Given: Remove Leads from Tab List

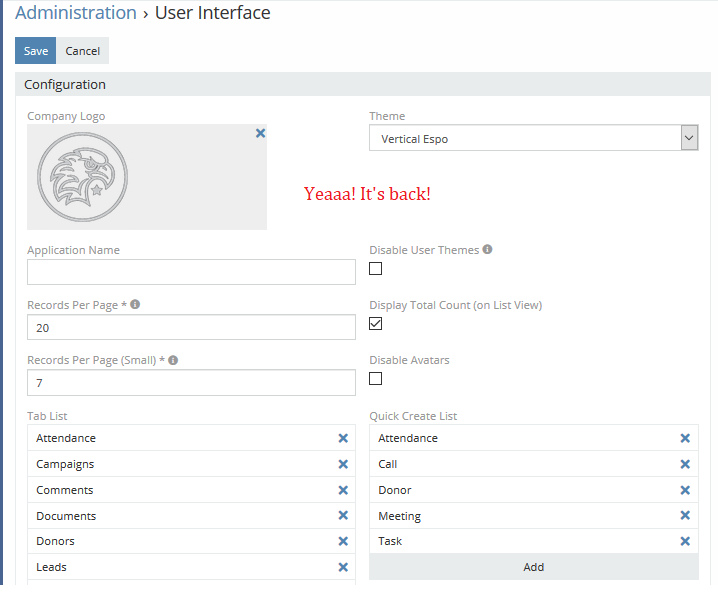Looking at the screenshot, I should pyautogui.click(x=343, y=567).
